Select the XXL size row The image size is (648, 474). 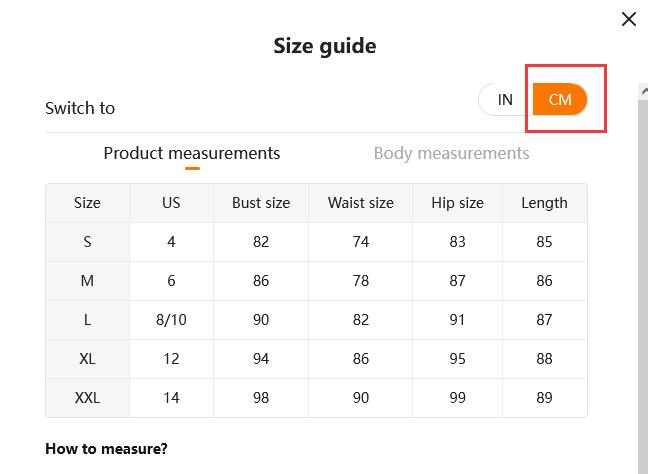[x=88, y=398]
